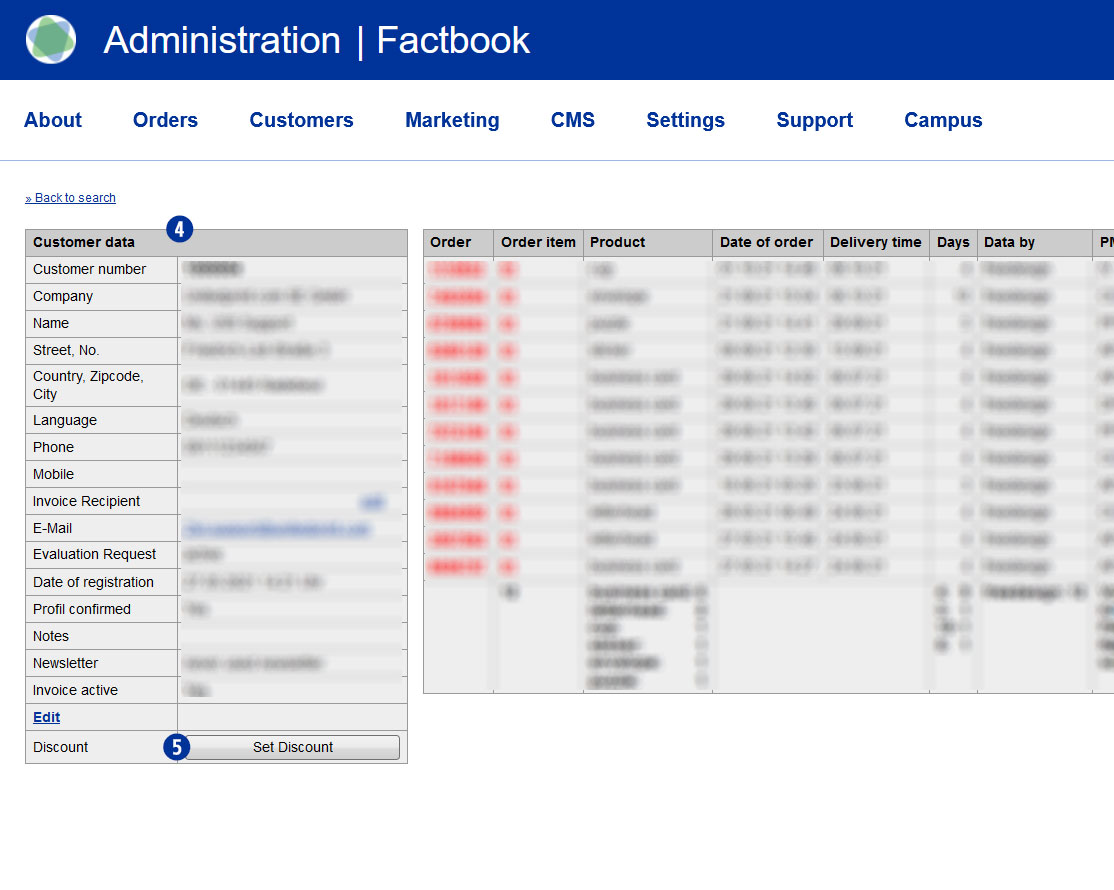Viewport: 1114px width, 890px height.
Task: Go to the Orders section
Action: click(x=165, y=120)
